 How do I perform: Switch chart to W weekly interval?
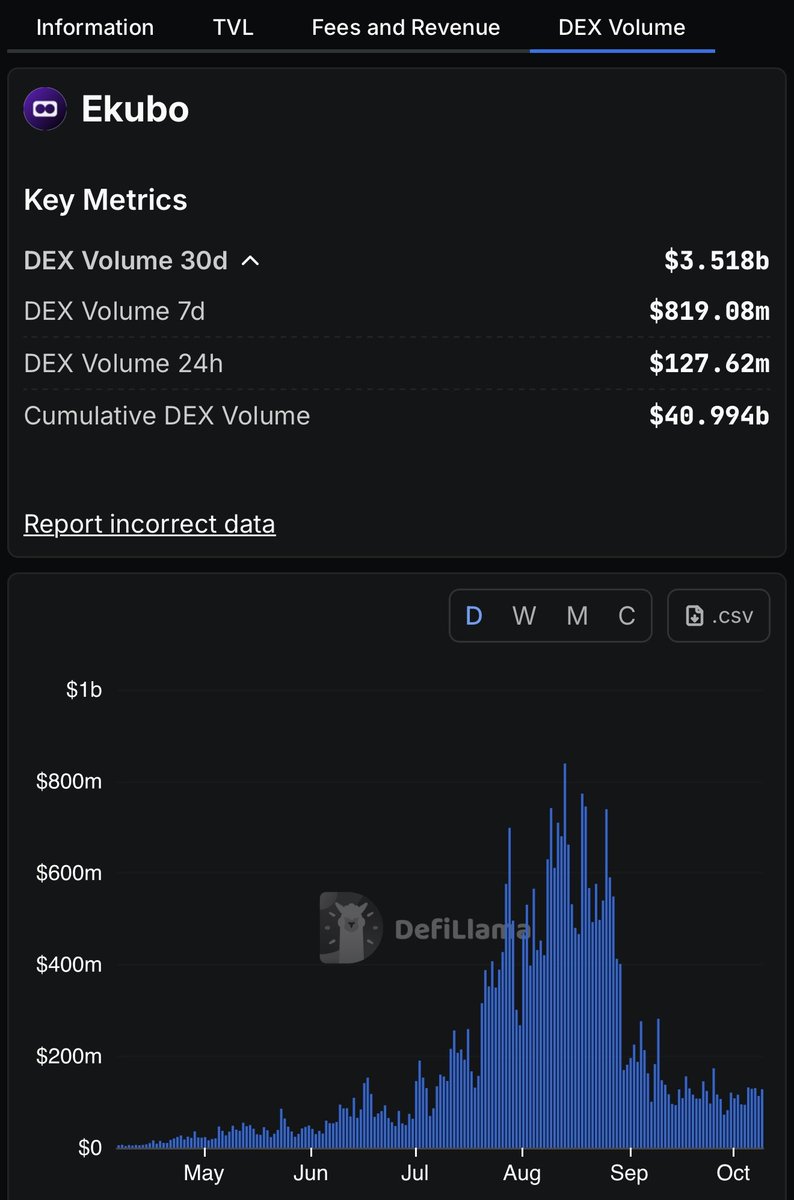point(524,615)
